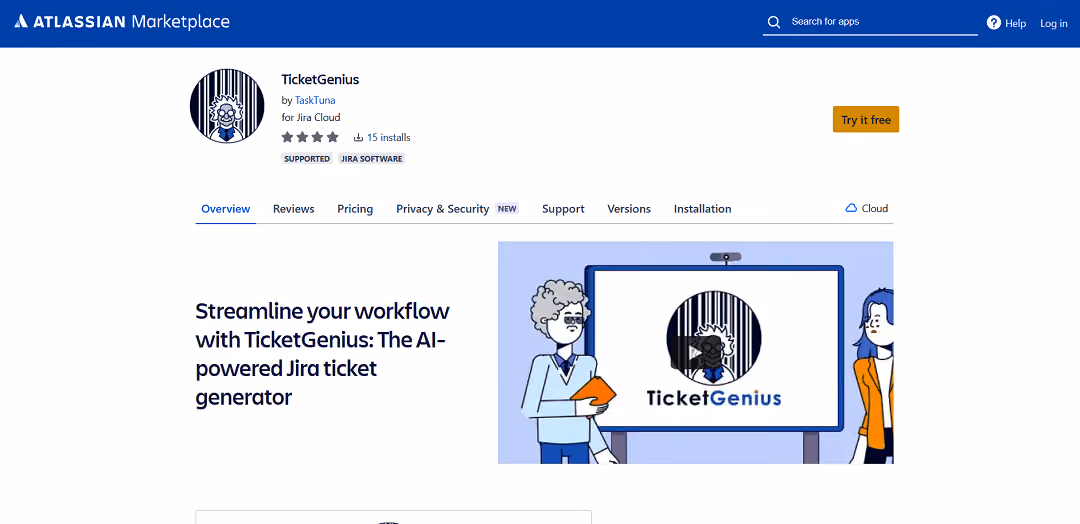Open the Installation tab
1080x524 pixels.
[703, 209]
